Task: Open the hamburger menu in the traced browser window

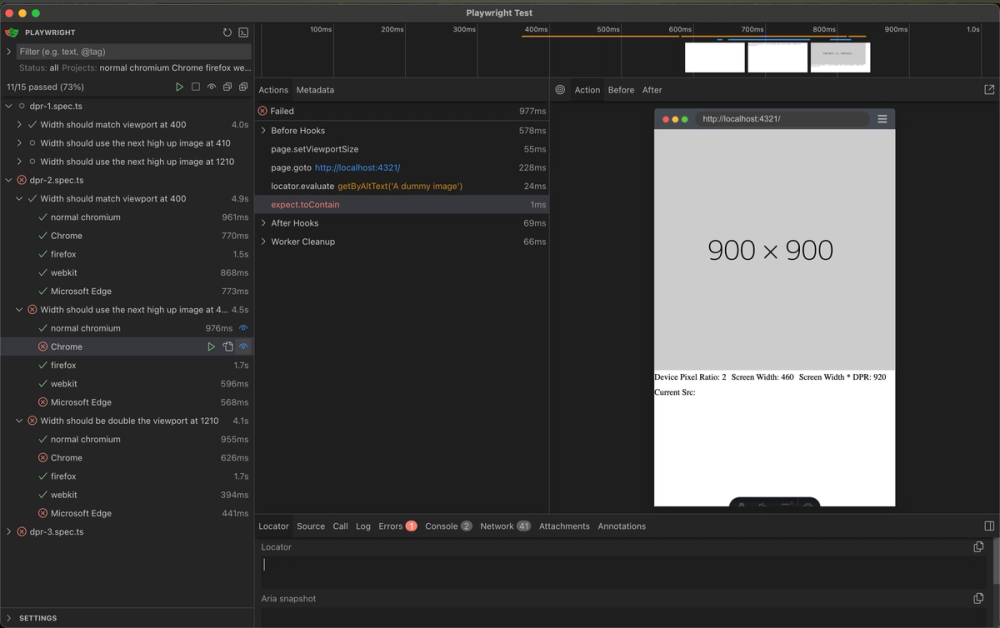Action: (x=882, y=118)
